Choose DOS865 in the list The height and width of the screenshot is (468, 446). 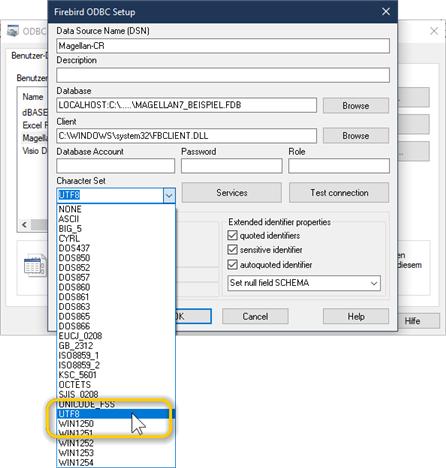(116, 316)
